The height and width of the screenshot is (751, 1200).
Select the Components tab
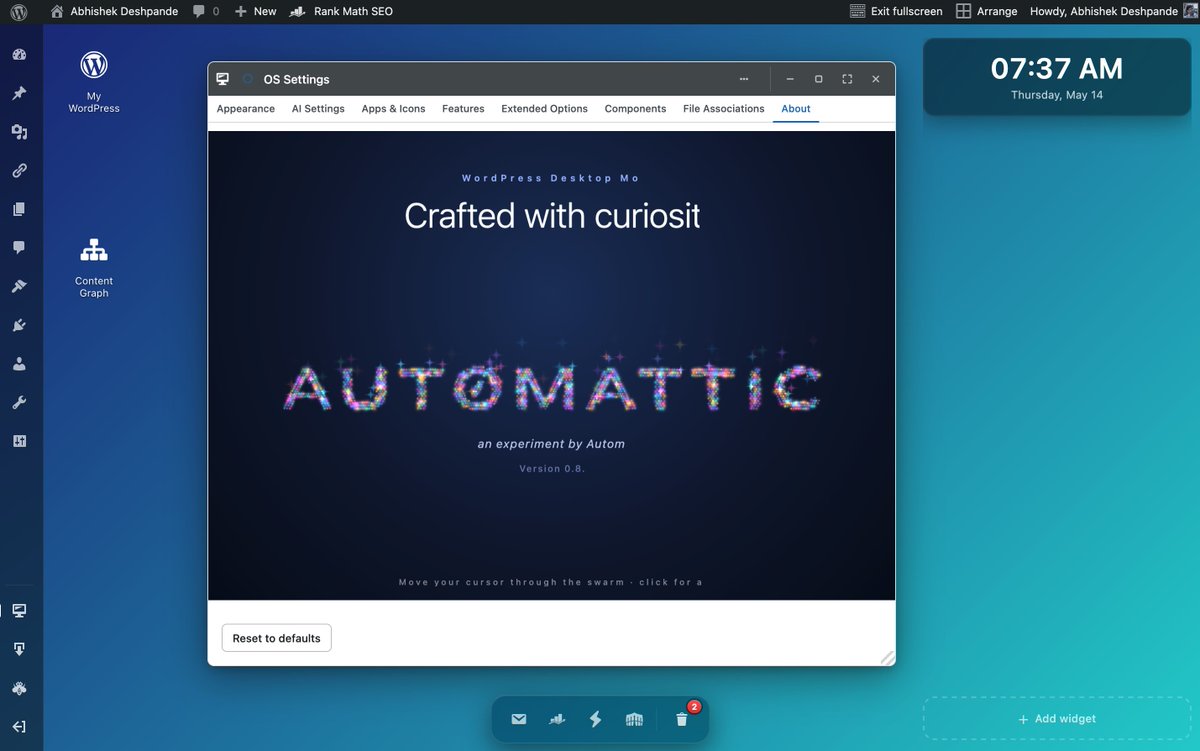tap(635, 108)
